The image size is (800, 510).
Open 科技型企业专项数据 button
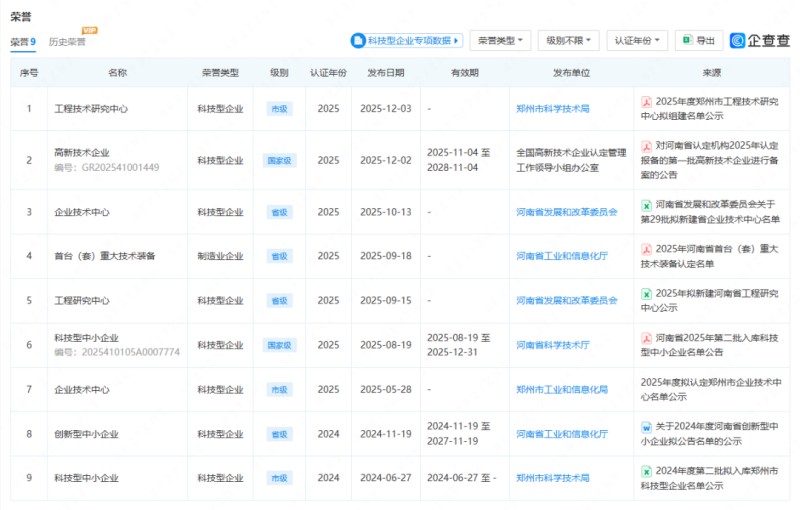pyautogui.click(x=406, y=41)
